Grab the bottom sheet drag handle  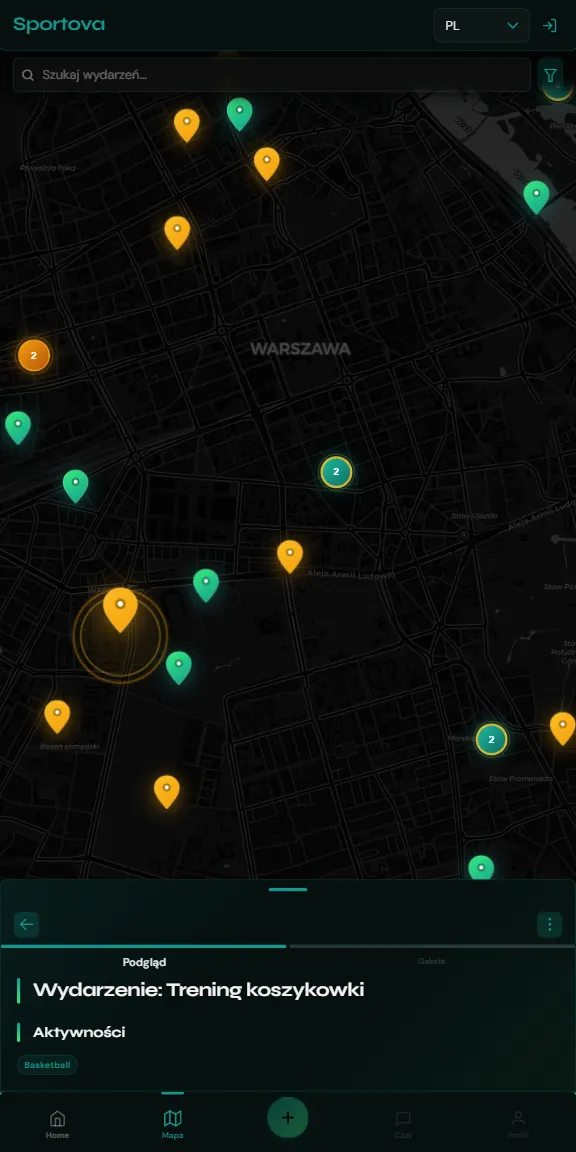288,890
